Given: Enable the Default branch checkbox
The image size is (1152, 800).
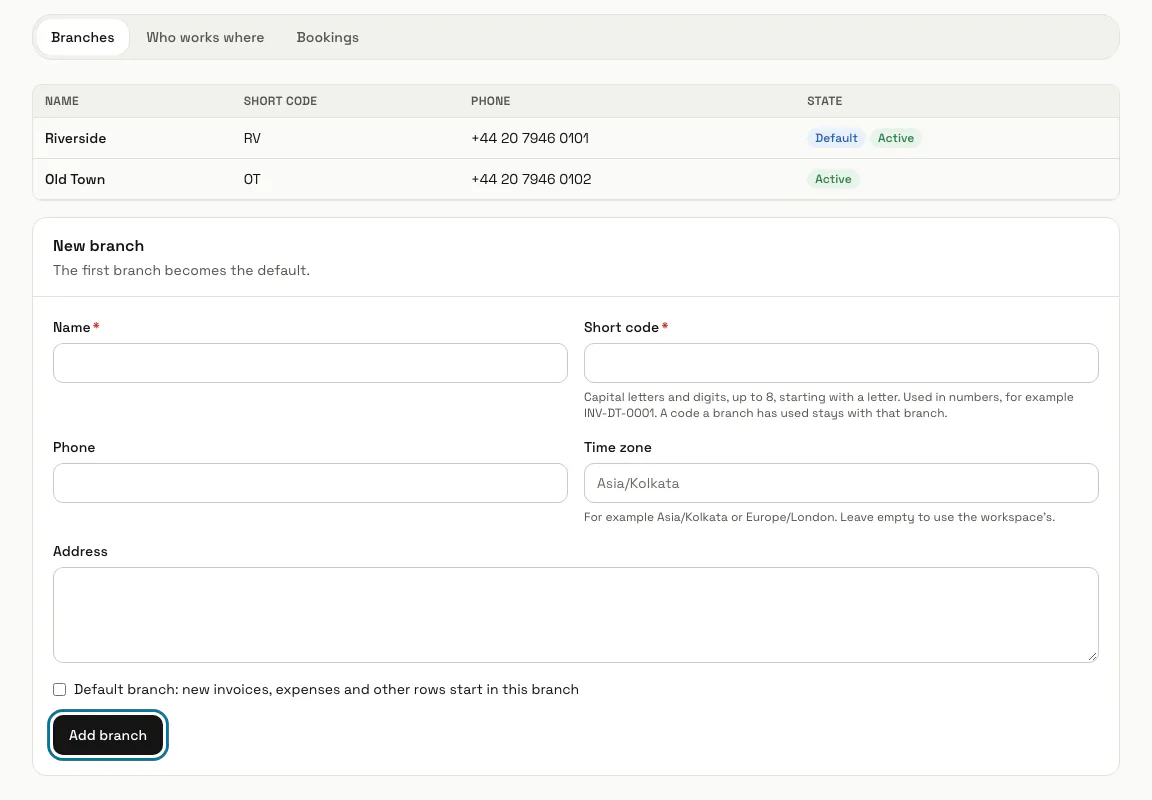Looking at the screenshot, I should click(60, 689).
